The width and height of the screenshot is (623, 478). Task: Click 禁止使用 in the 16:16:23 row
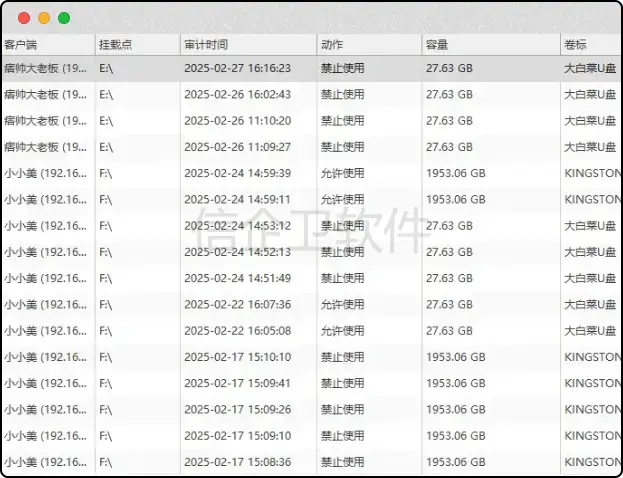point(342,68)
